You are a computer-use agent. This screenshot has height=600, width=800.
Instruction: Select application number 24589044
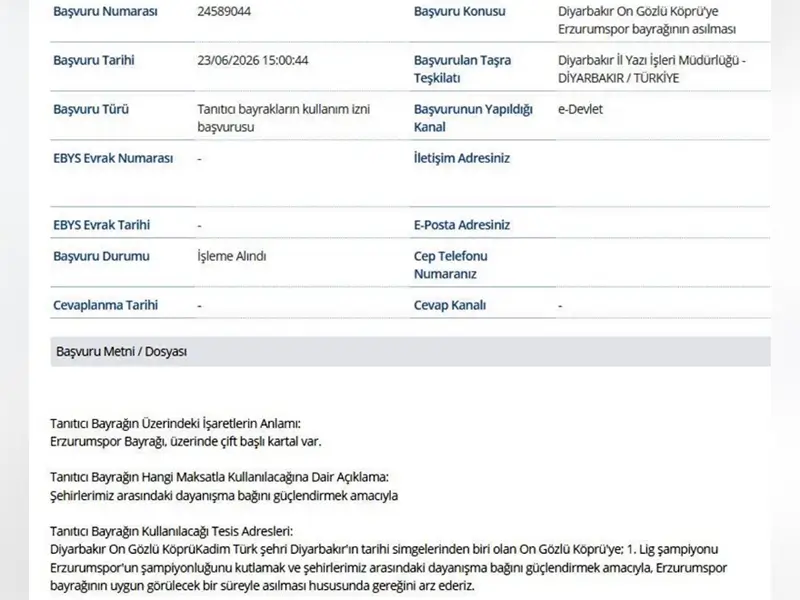(x=224, y=11)
